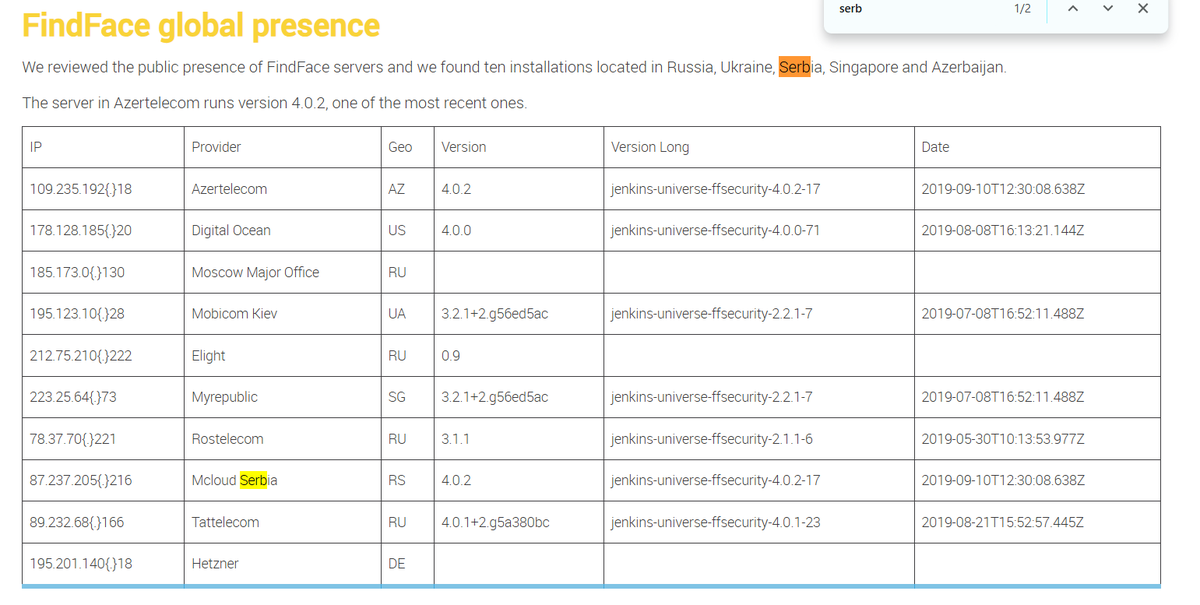Click the Elight provider cell
The width and height of the screenshot is (1200, 605).
tap(282, 355)
